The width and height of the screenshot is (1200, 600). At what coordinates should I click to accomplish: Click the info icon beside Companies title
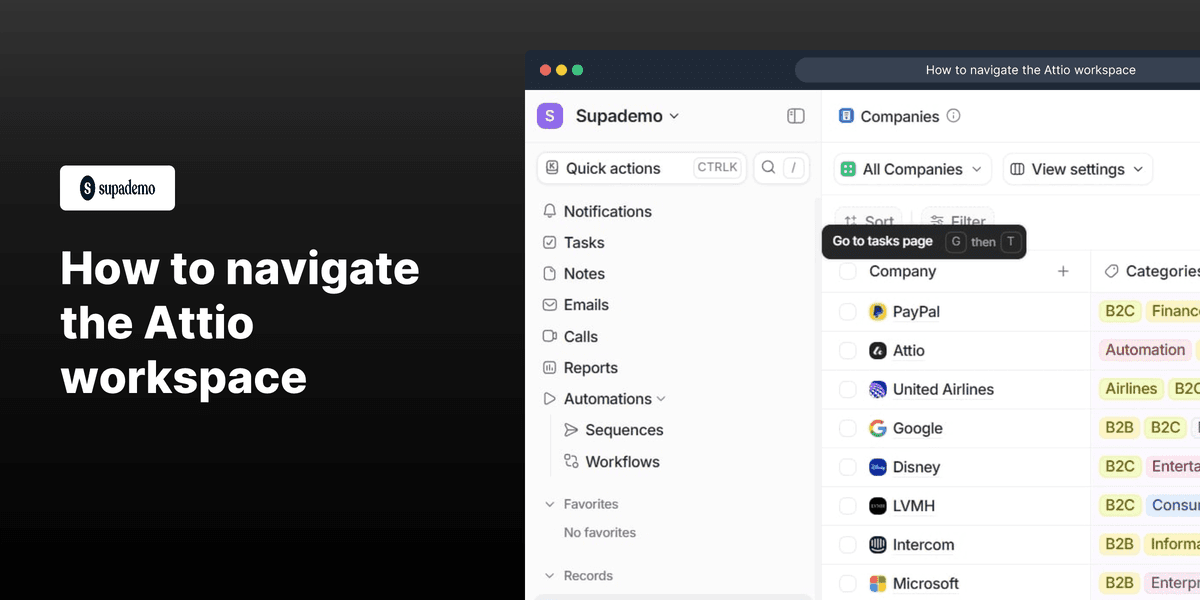pos(953,116)
